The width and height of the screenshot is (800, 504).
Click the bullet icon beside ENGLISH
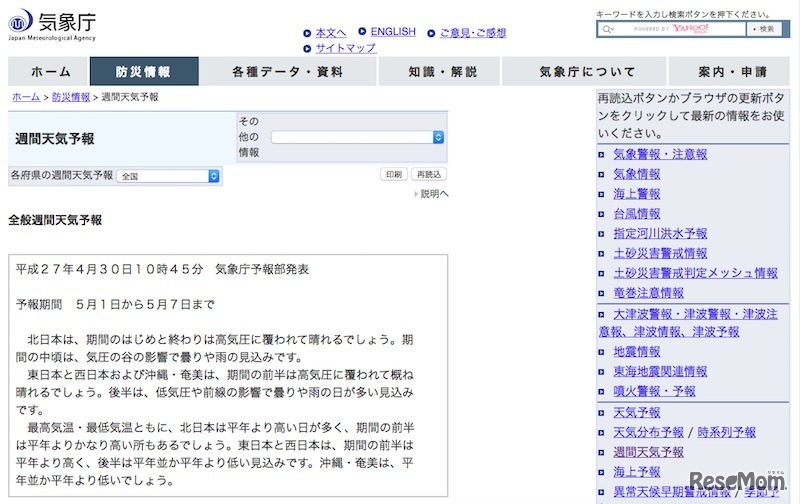point(362,32)
